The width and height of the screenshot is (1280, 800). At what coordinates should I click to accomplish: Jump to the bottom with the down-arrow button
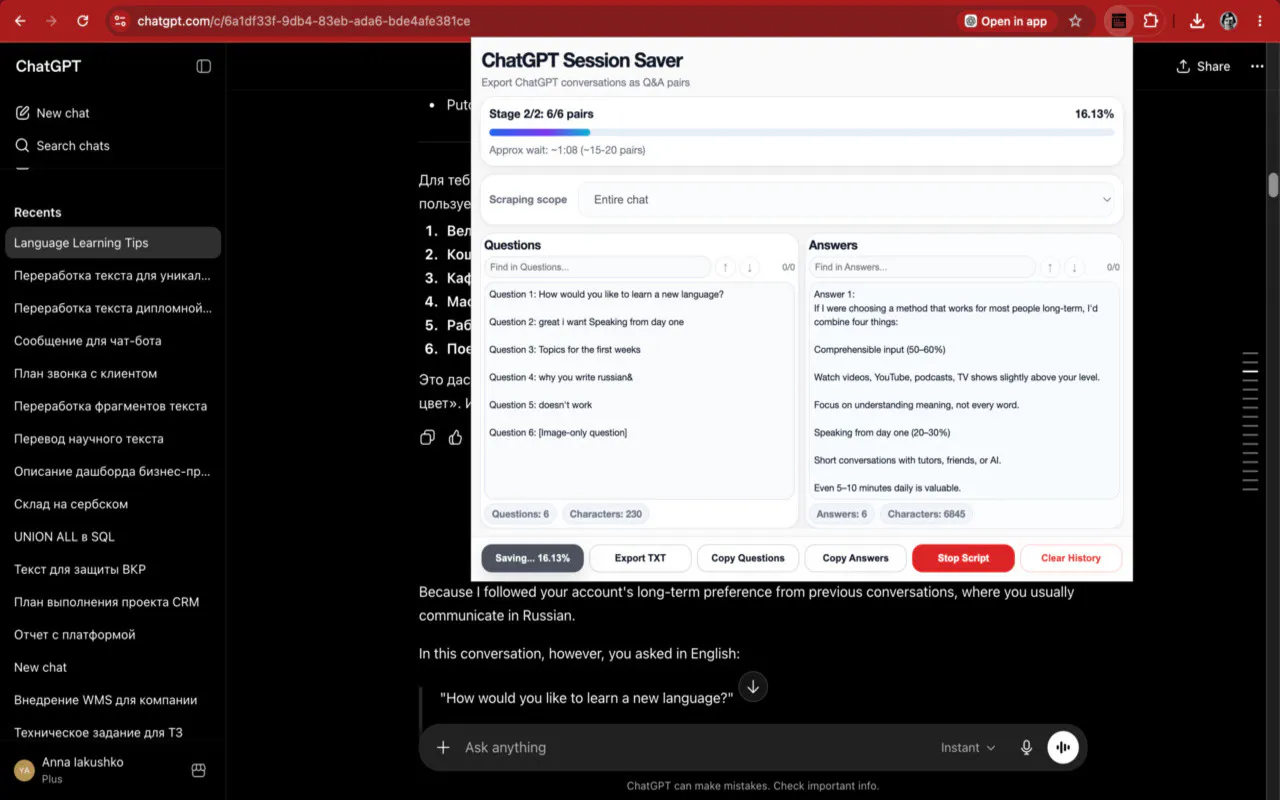(753, 686)
